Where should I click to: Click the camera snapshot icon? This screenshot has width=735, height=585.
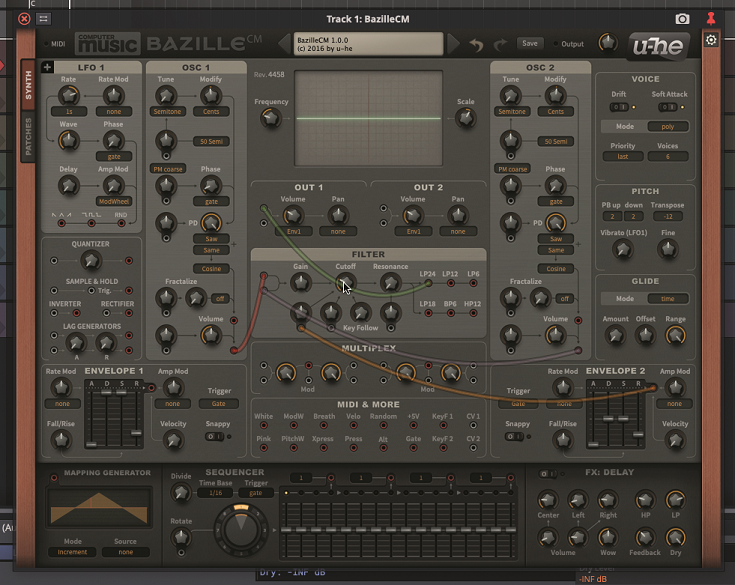(682, 19)
